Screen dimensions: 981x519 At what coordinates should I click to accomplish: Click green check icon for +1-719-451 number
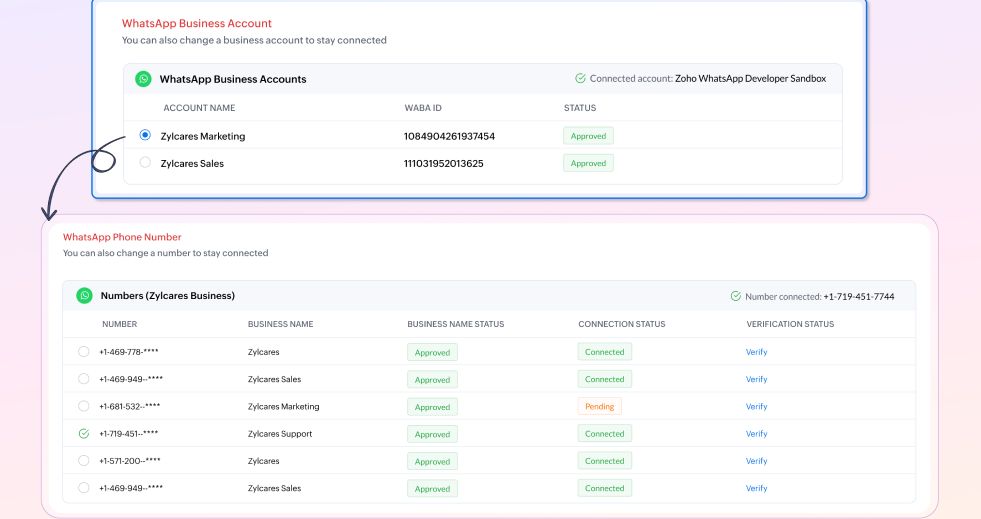coord(84,433)
